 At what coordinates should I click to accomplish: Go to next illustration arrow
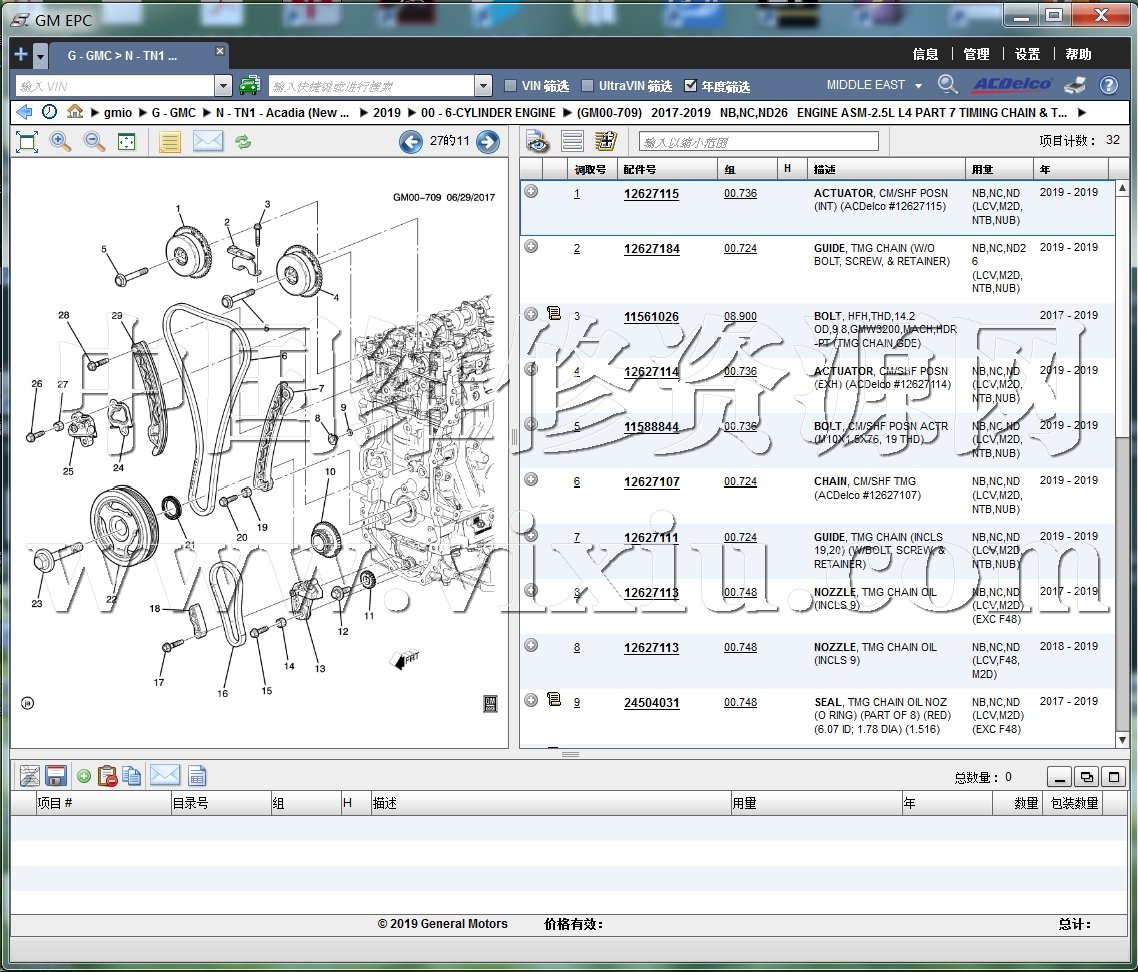tap(487, 142)
